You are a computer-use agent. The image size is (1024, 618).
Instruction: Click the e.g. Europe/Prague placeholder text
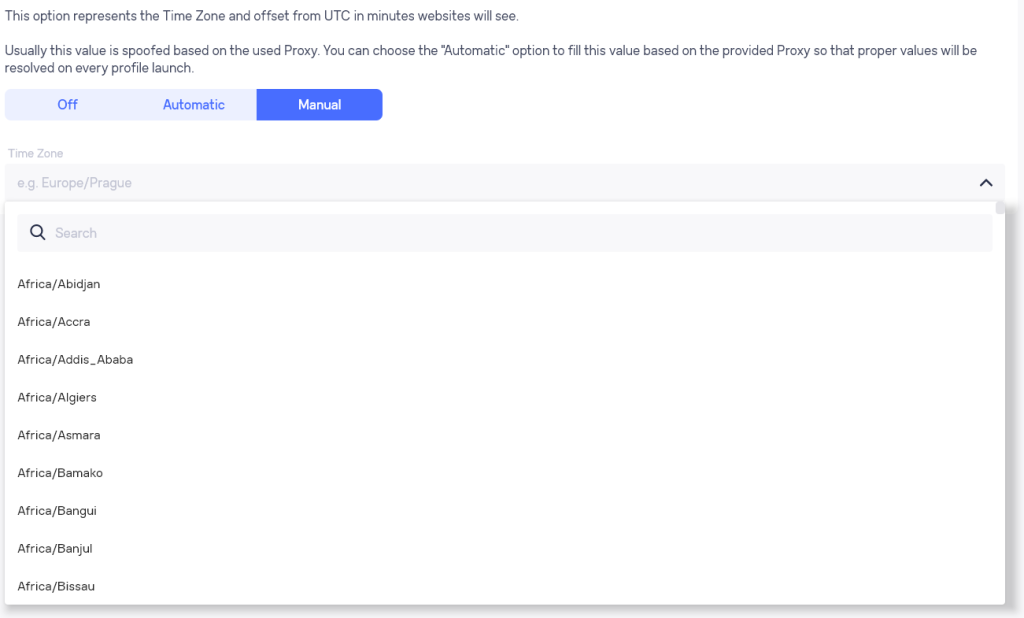(x=74, y=183)
